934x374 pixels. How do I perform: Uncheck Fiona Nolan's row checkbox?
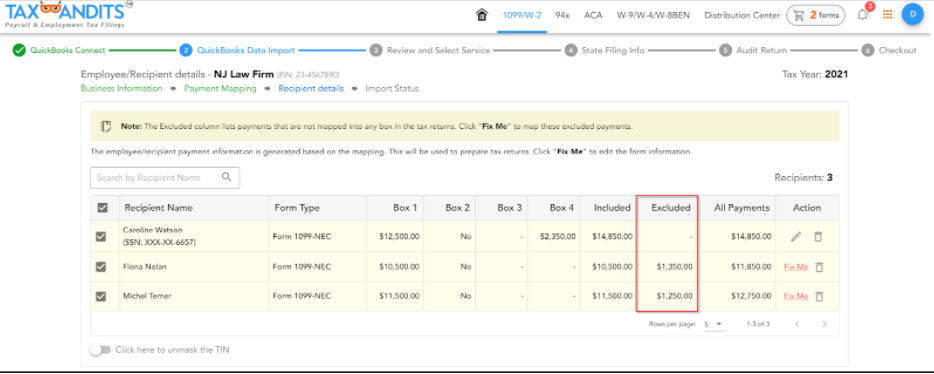(x=101, y=267)
